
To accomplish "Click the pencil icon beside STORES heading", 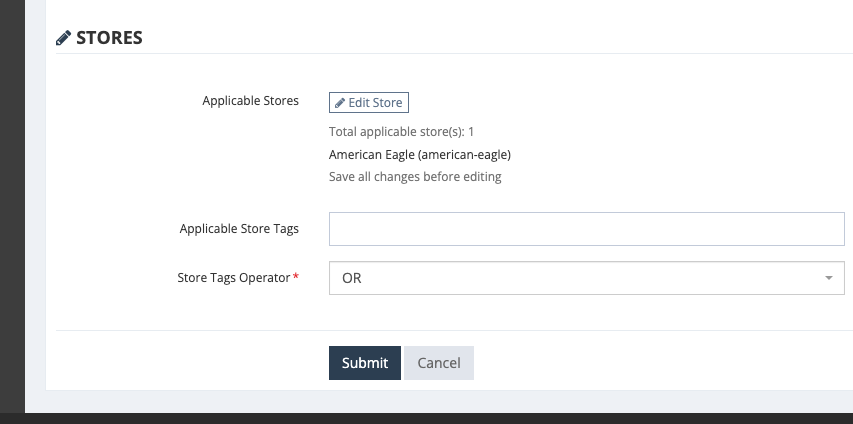I will click(x=63, y=38).
